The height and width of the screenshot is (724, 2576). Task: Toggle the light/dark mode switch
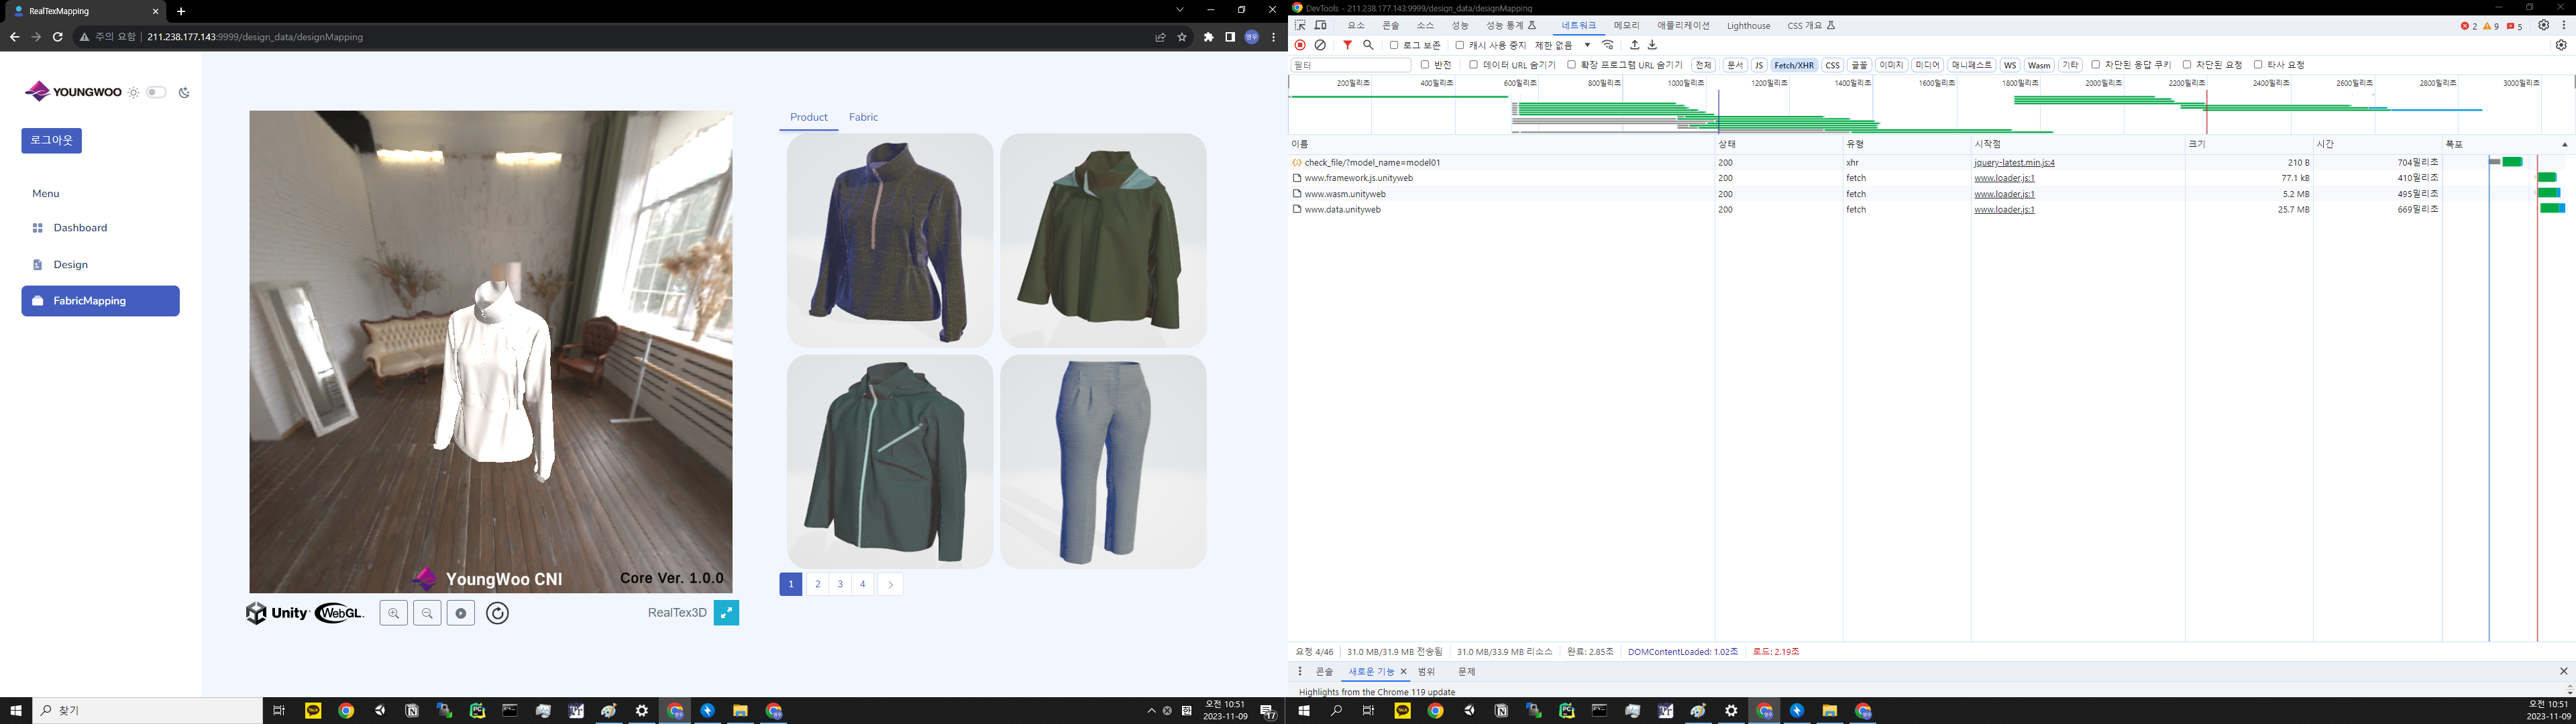[x=156, y=92]
